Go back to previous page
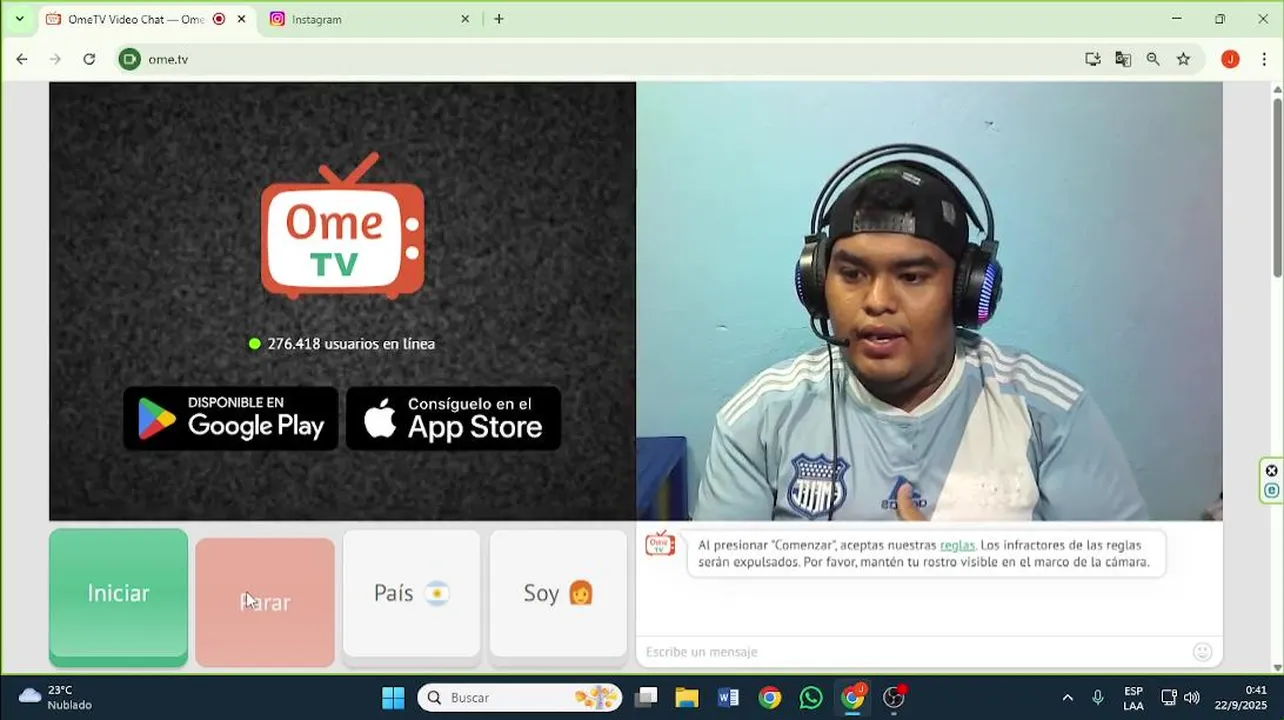This screenshot has width=1284, height=720. pos(22,59)
